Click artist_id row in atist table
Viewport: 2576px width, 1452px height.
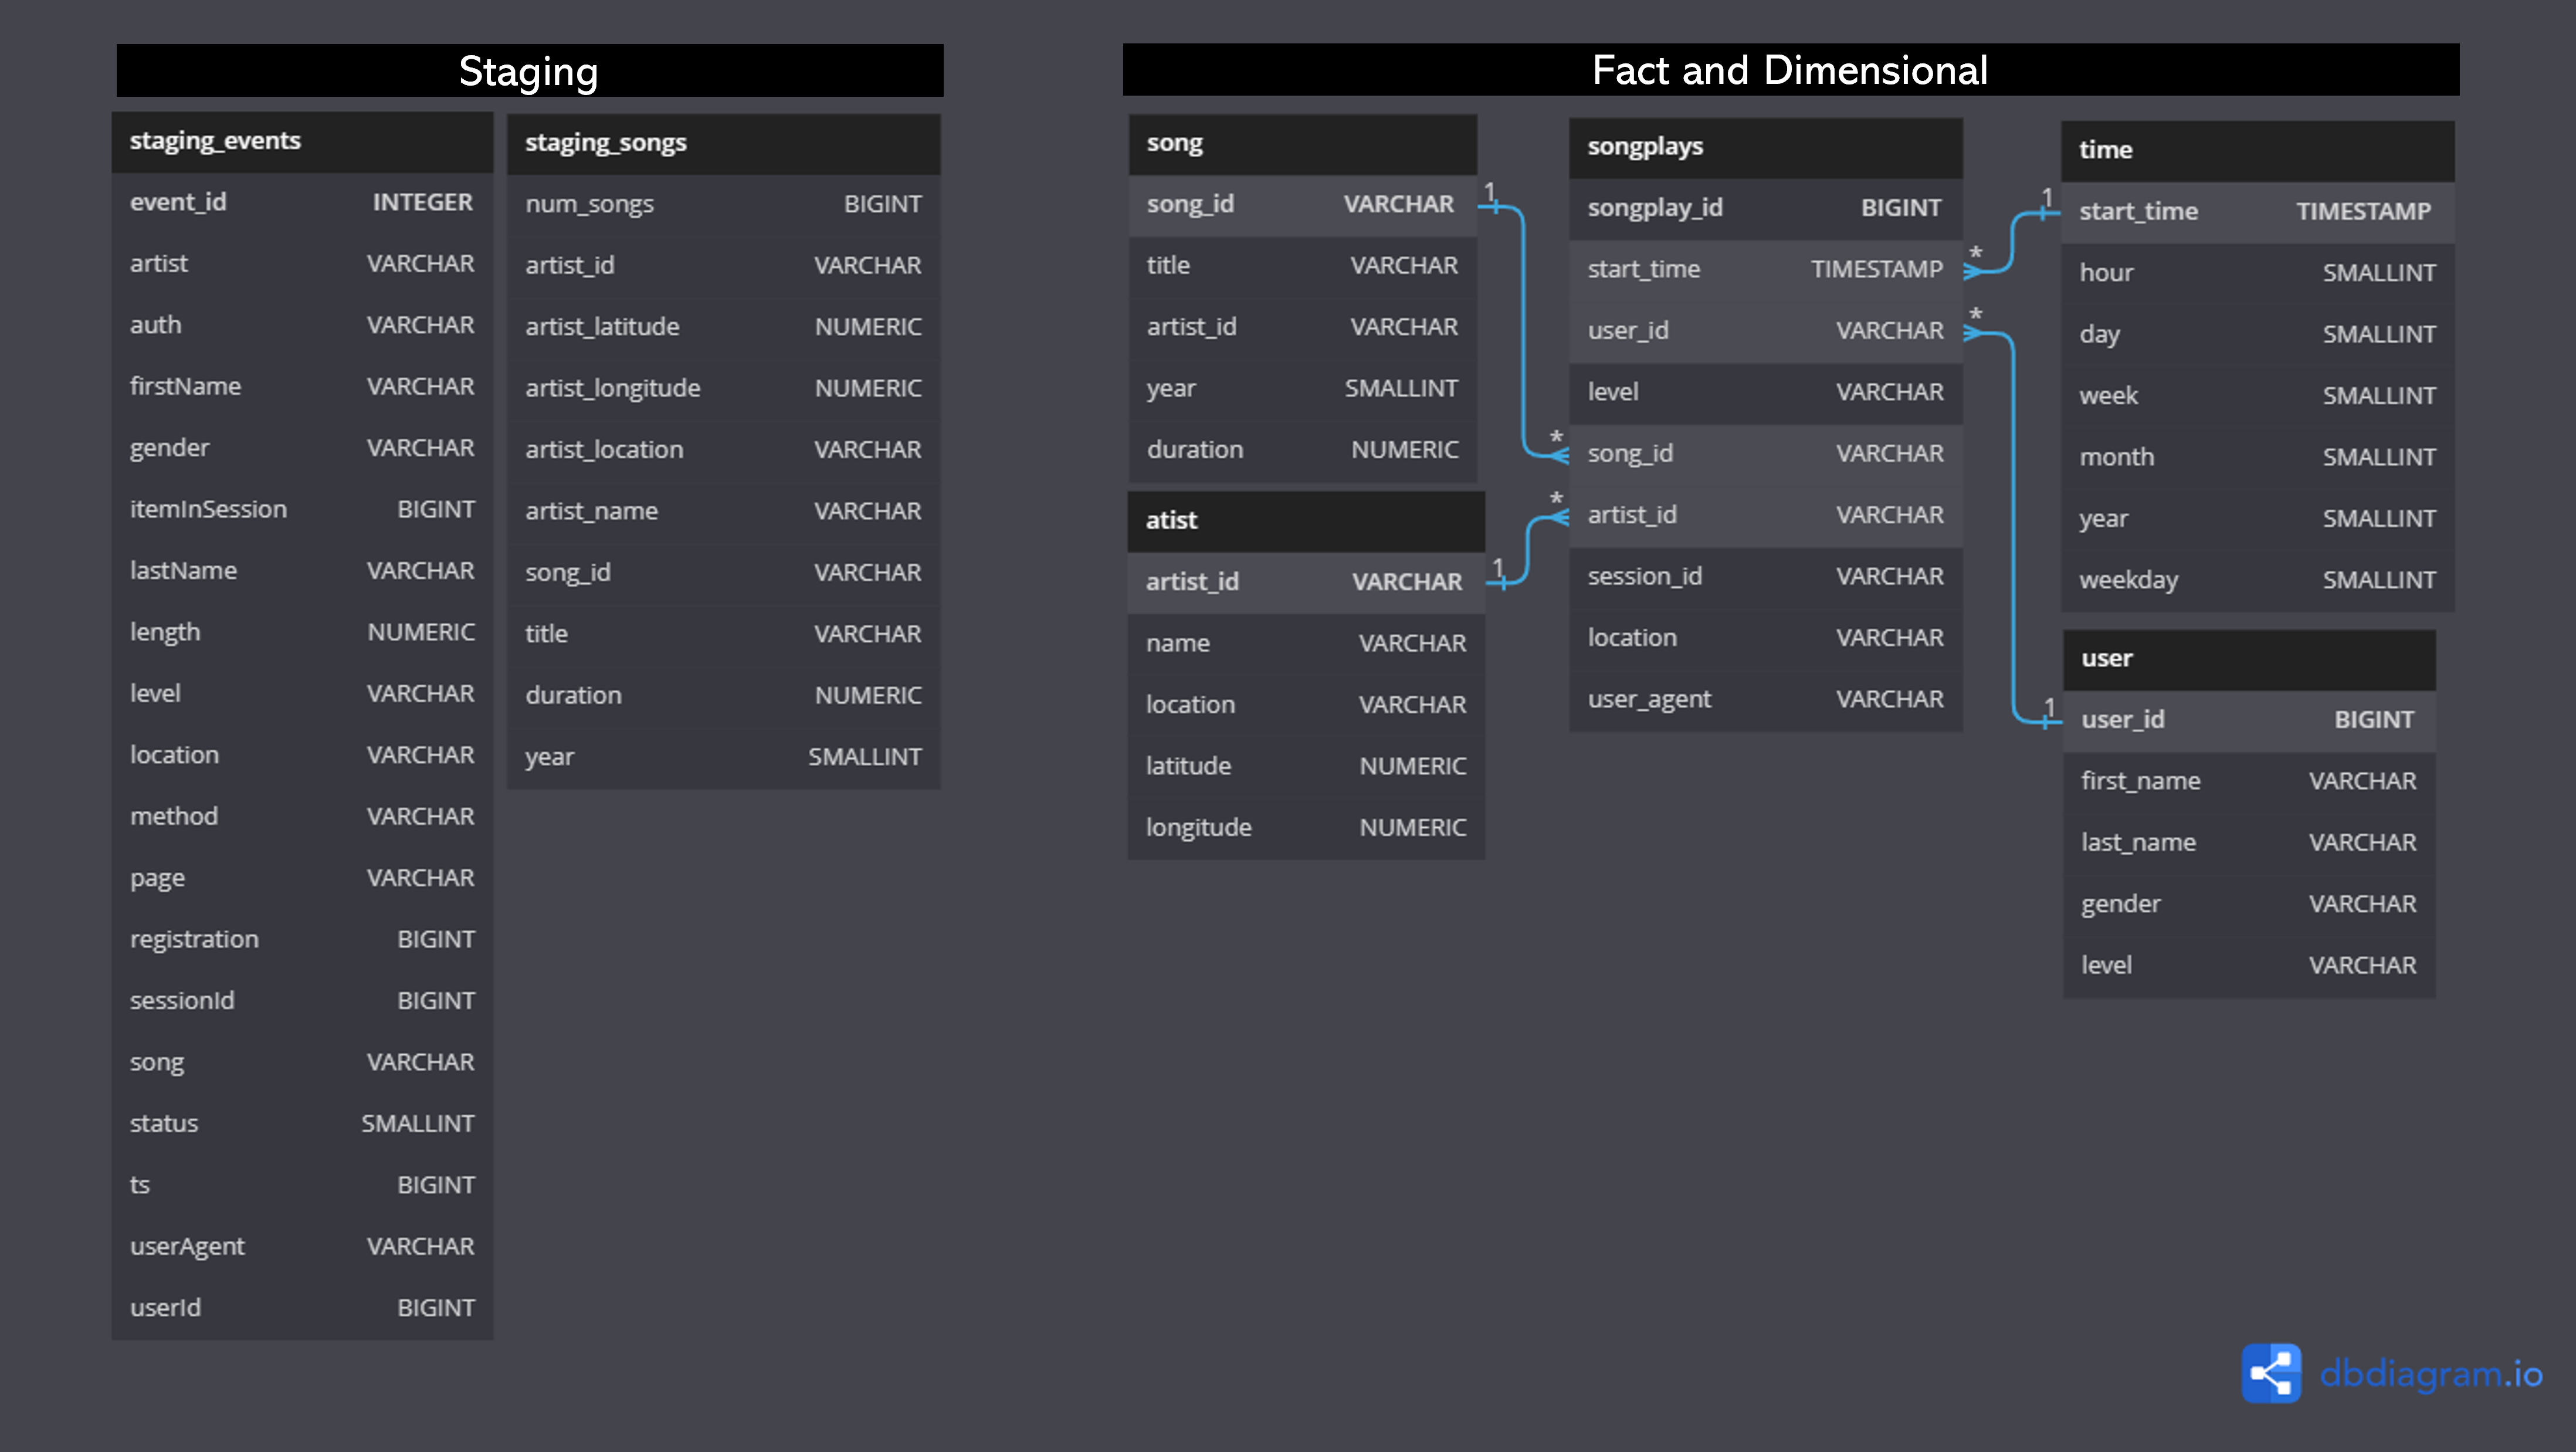1305,582
